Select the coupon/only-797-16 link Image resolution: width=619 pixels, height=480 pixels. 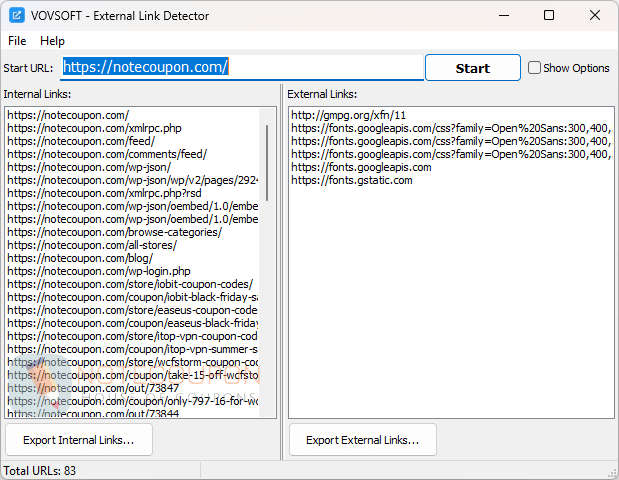(133, 402)
